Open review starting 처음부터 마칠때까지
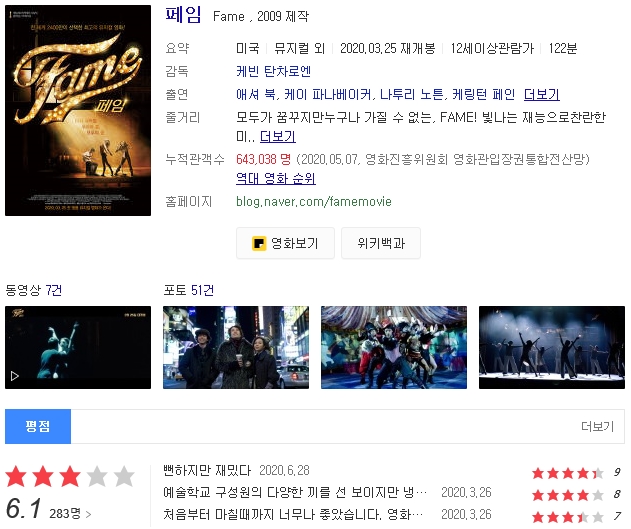This screenshot has width=631, height=529. pyautogui.click(x=293, y=514)
